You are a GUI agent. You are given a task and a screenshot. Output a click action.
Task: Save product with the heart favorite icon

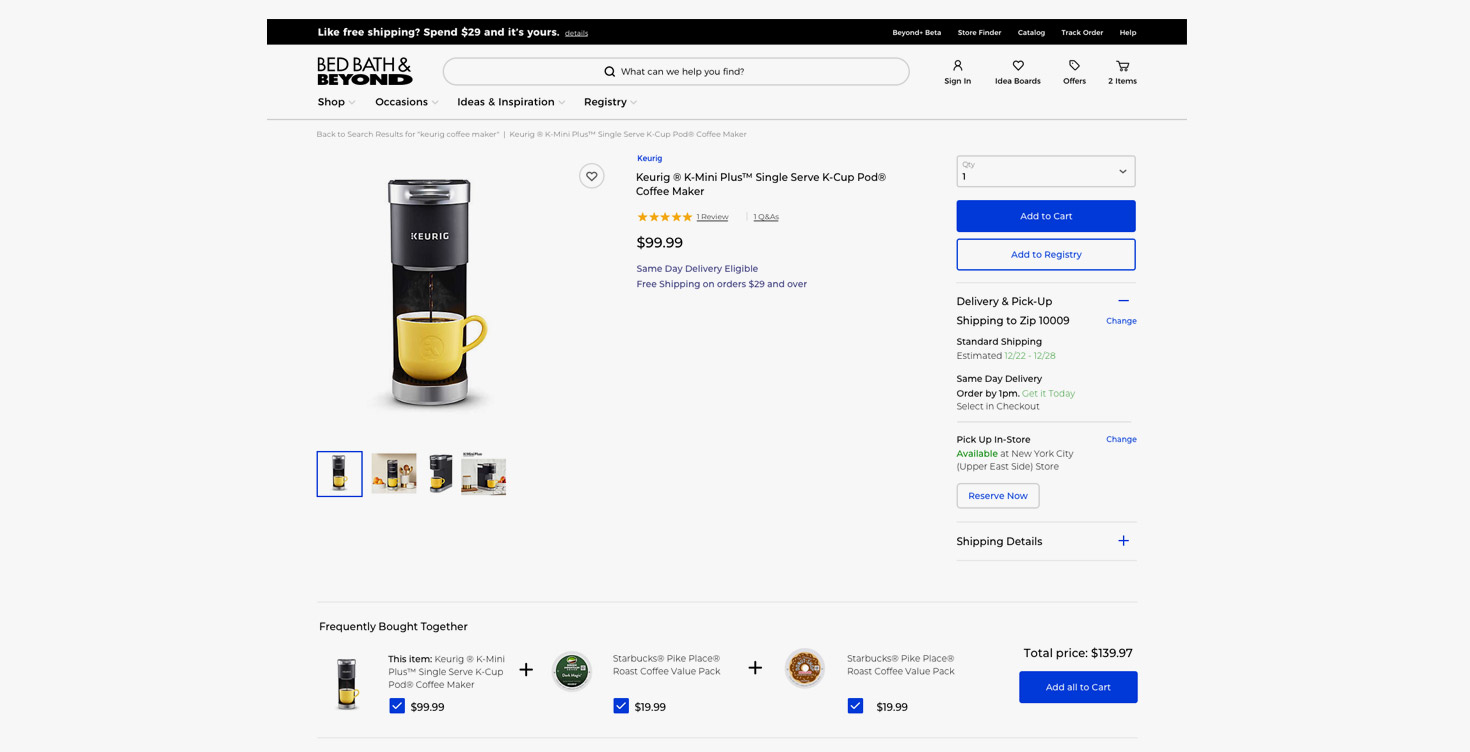[592, 176]
